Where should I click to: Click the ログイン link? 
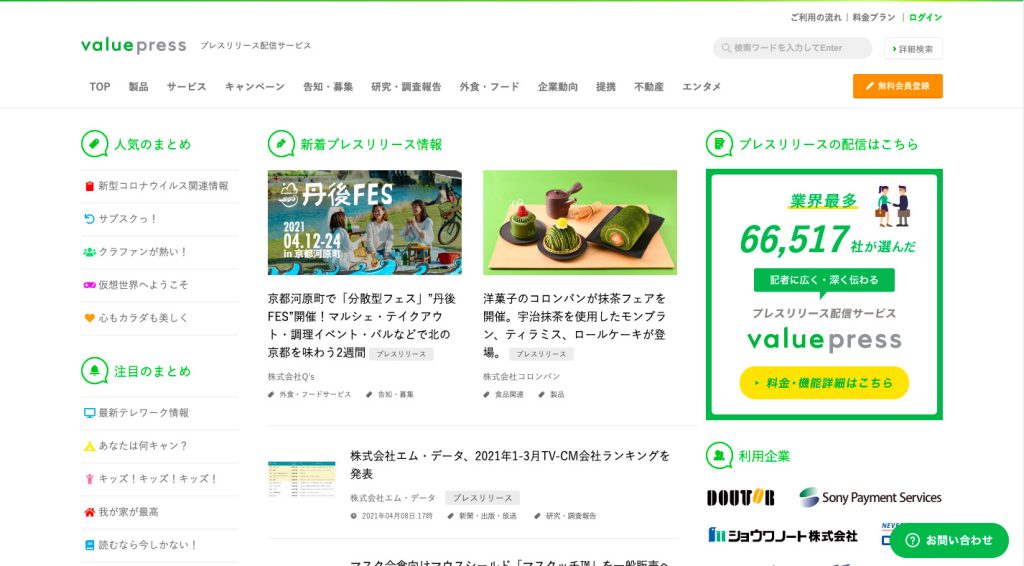click(x=925, y=18)
